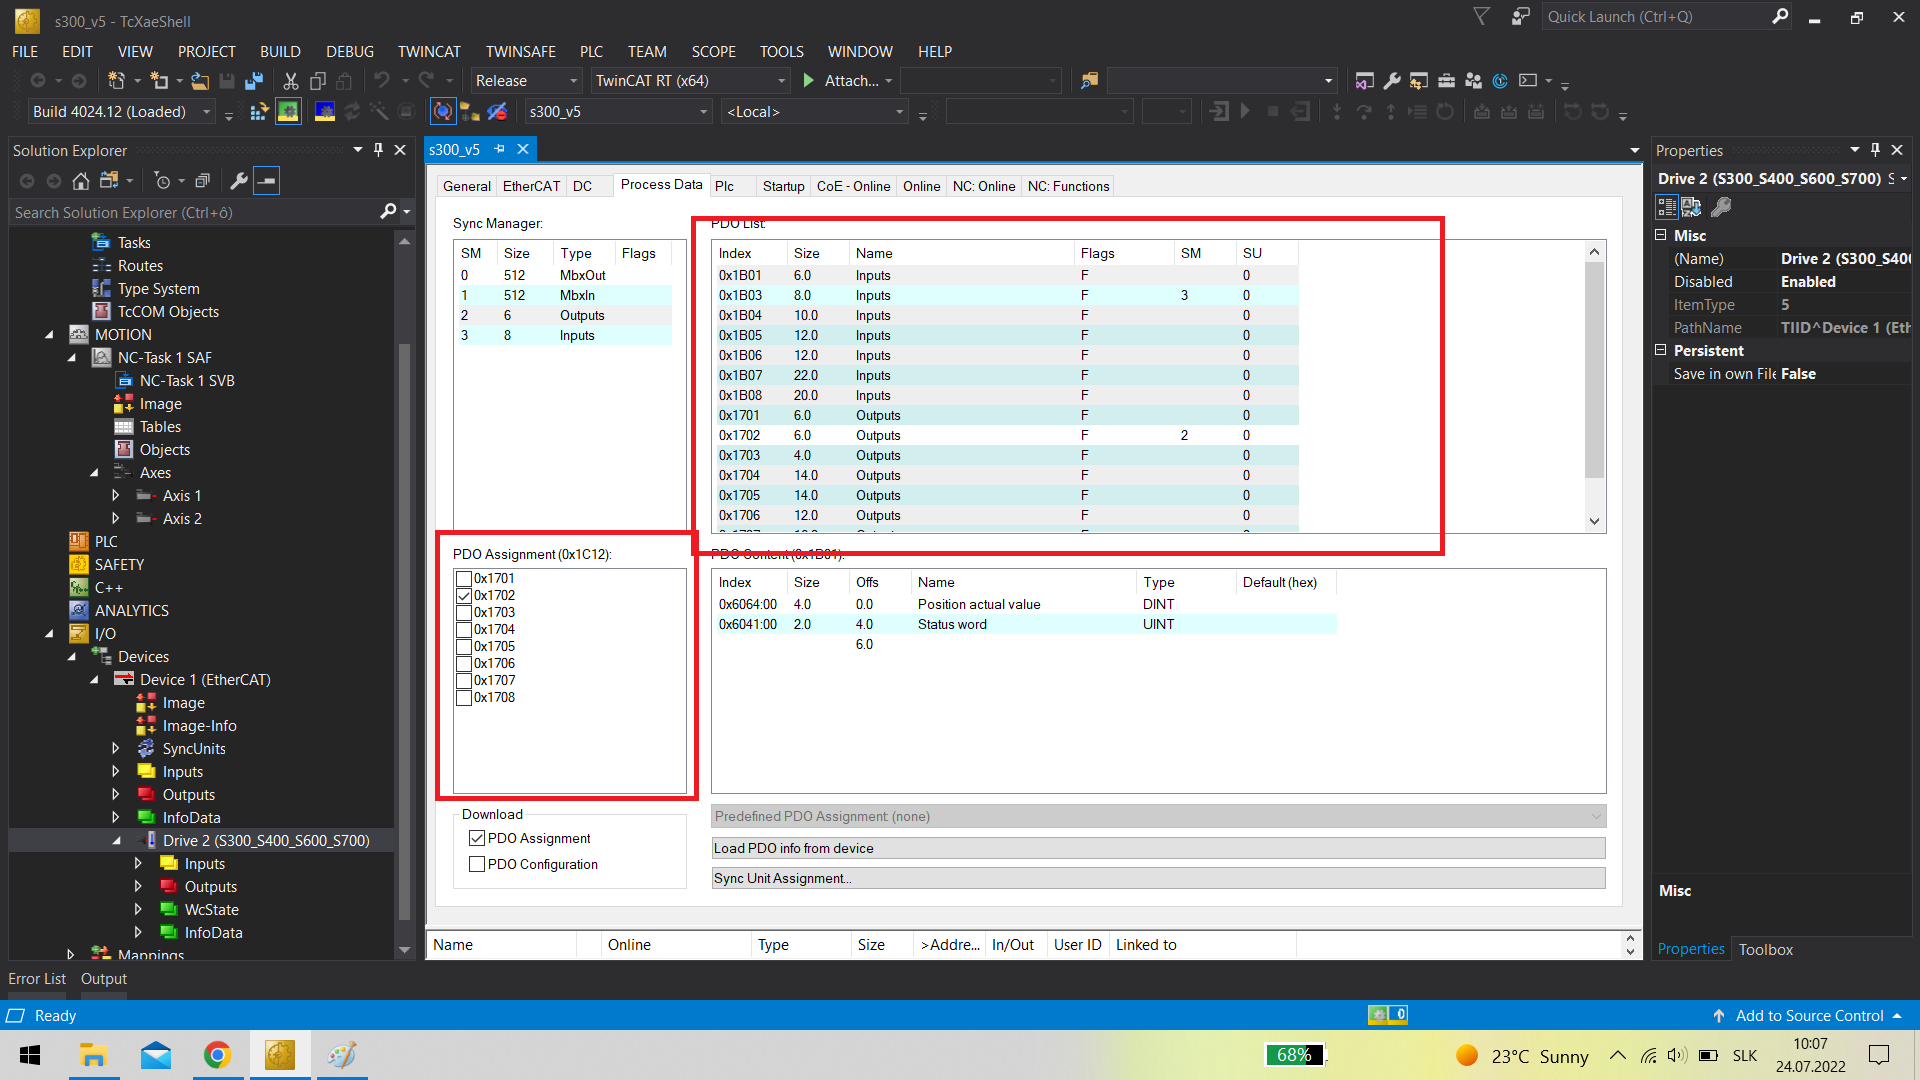Open the Team Explorer people icon

(1473, 81)
